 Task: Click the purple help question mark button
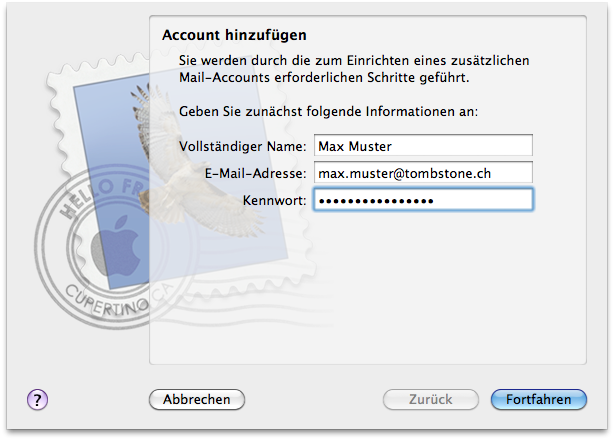tap(38, 399)
